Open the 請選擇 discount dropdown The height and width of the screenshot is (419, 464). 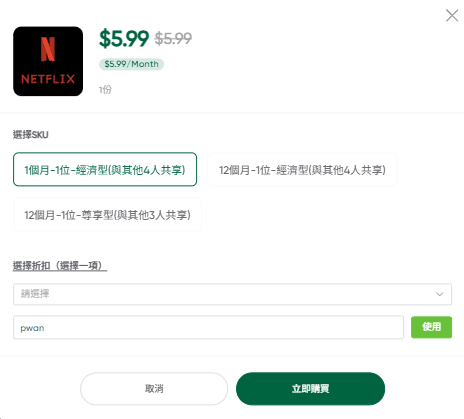pyautogui.click(x=232, y=294)
